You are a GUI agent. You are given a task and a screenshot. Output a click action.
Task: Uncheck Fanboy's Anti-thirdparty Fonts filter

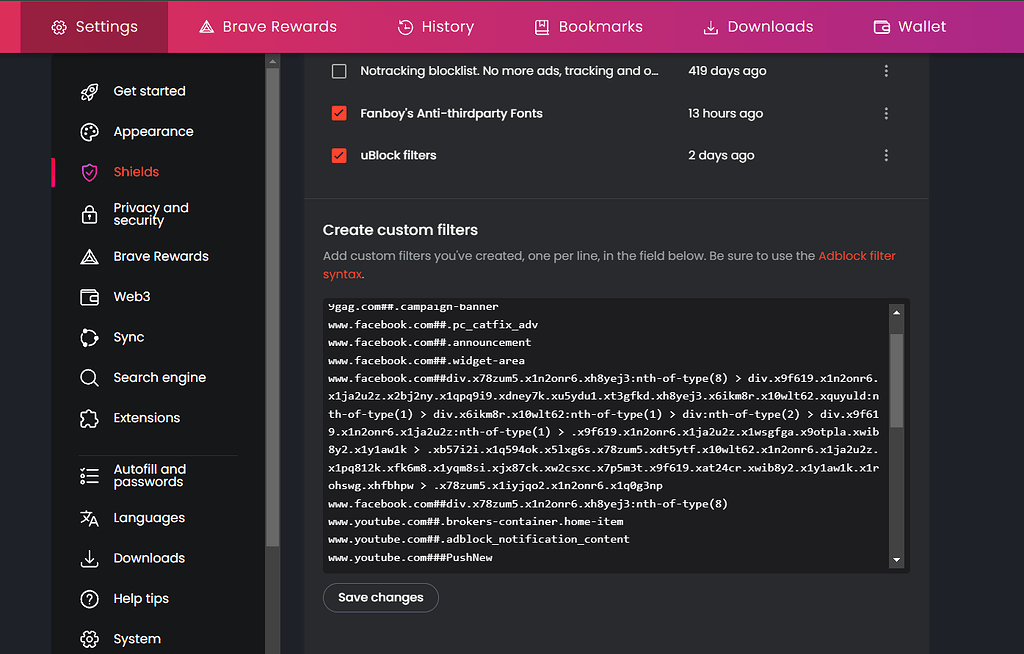(x=339, y=114)
